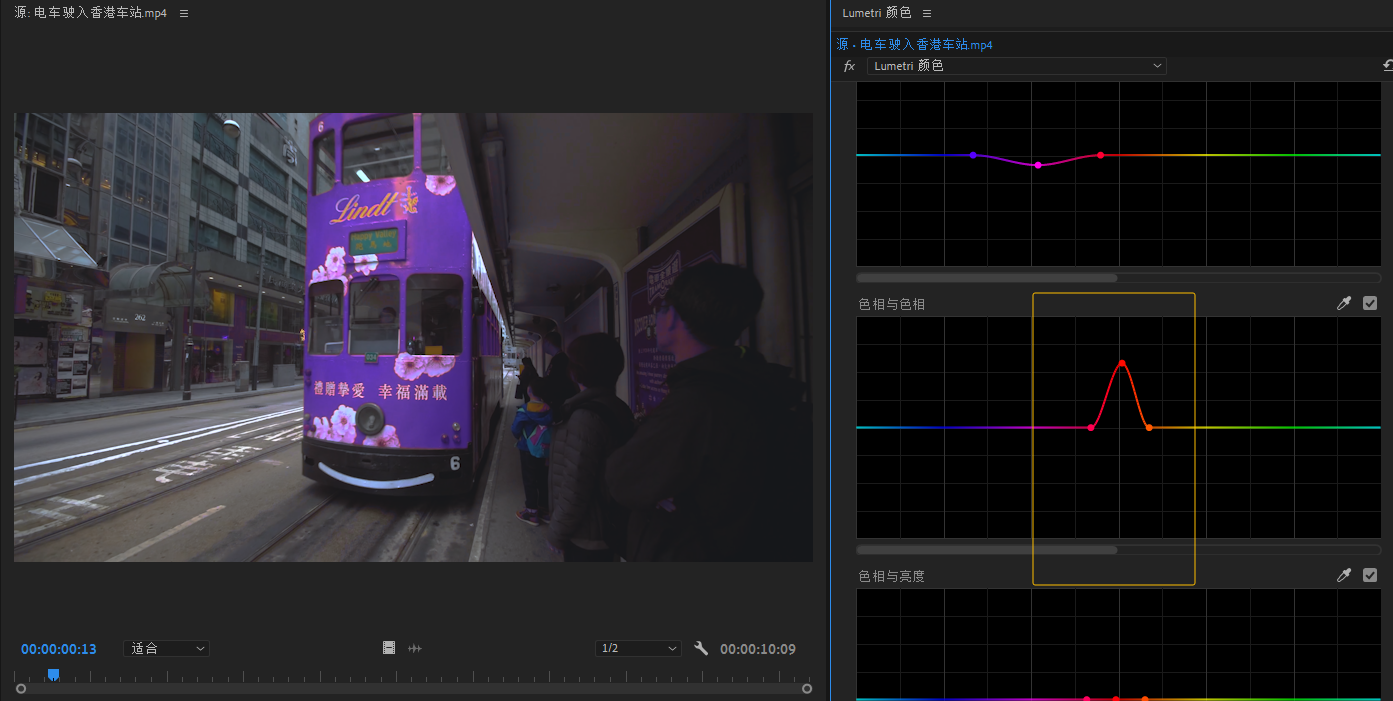This screenshot has width=1393, height=701.
Task: Select the magenta dip point on top curve
Action: 1038,165
